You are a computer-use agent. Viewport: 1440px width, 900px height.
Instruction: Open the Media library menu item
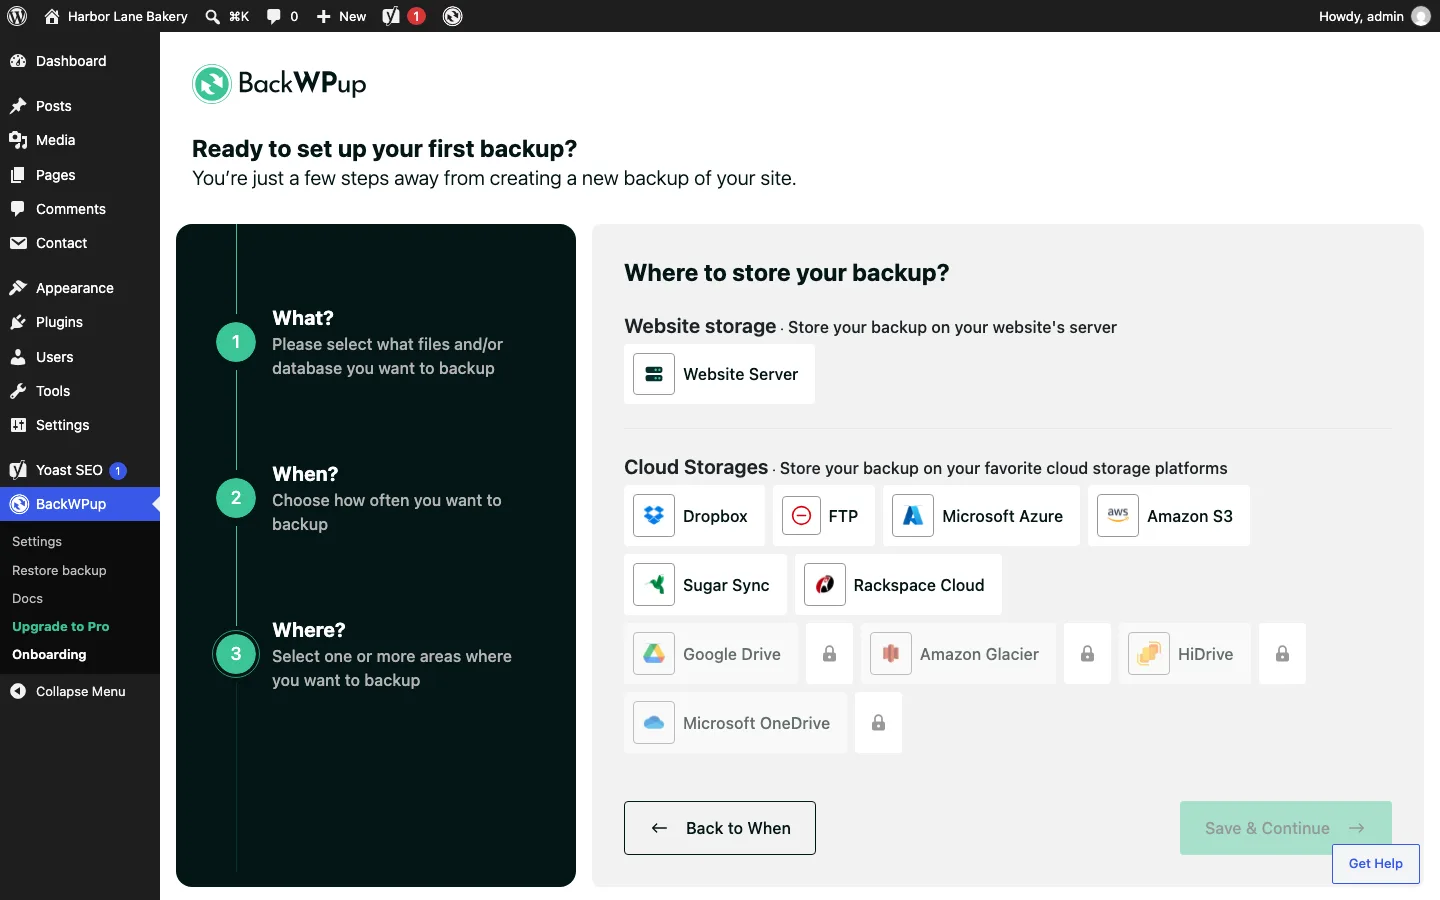click(x=80, y=140)
